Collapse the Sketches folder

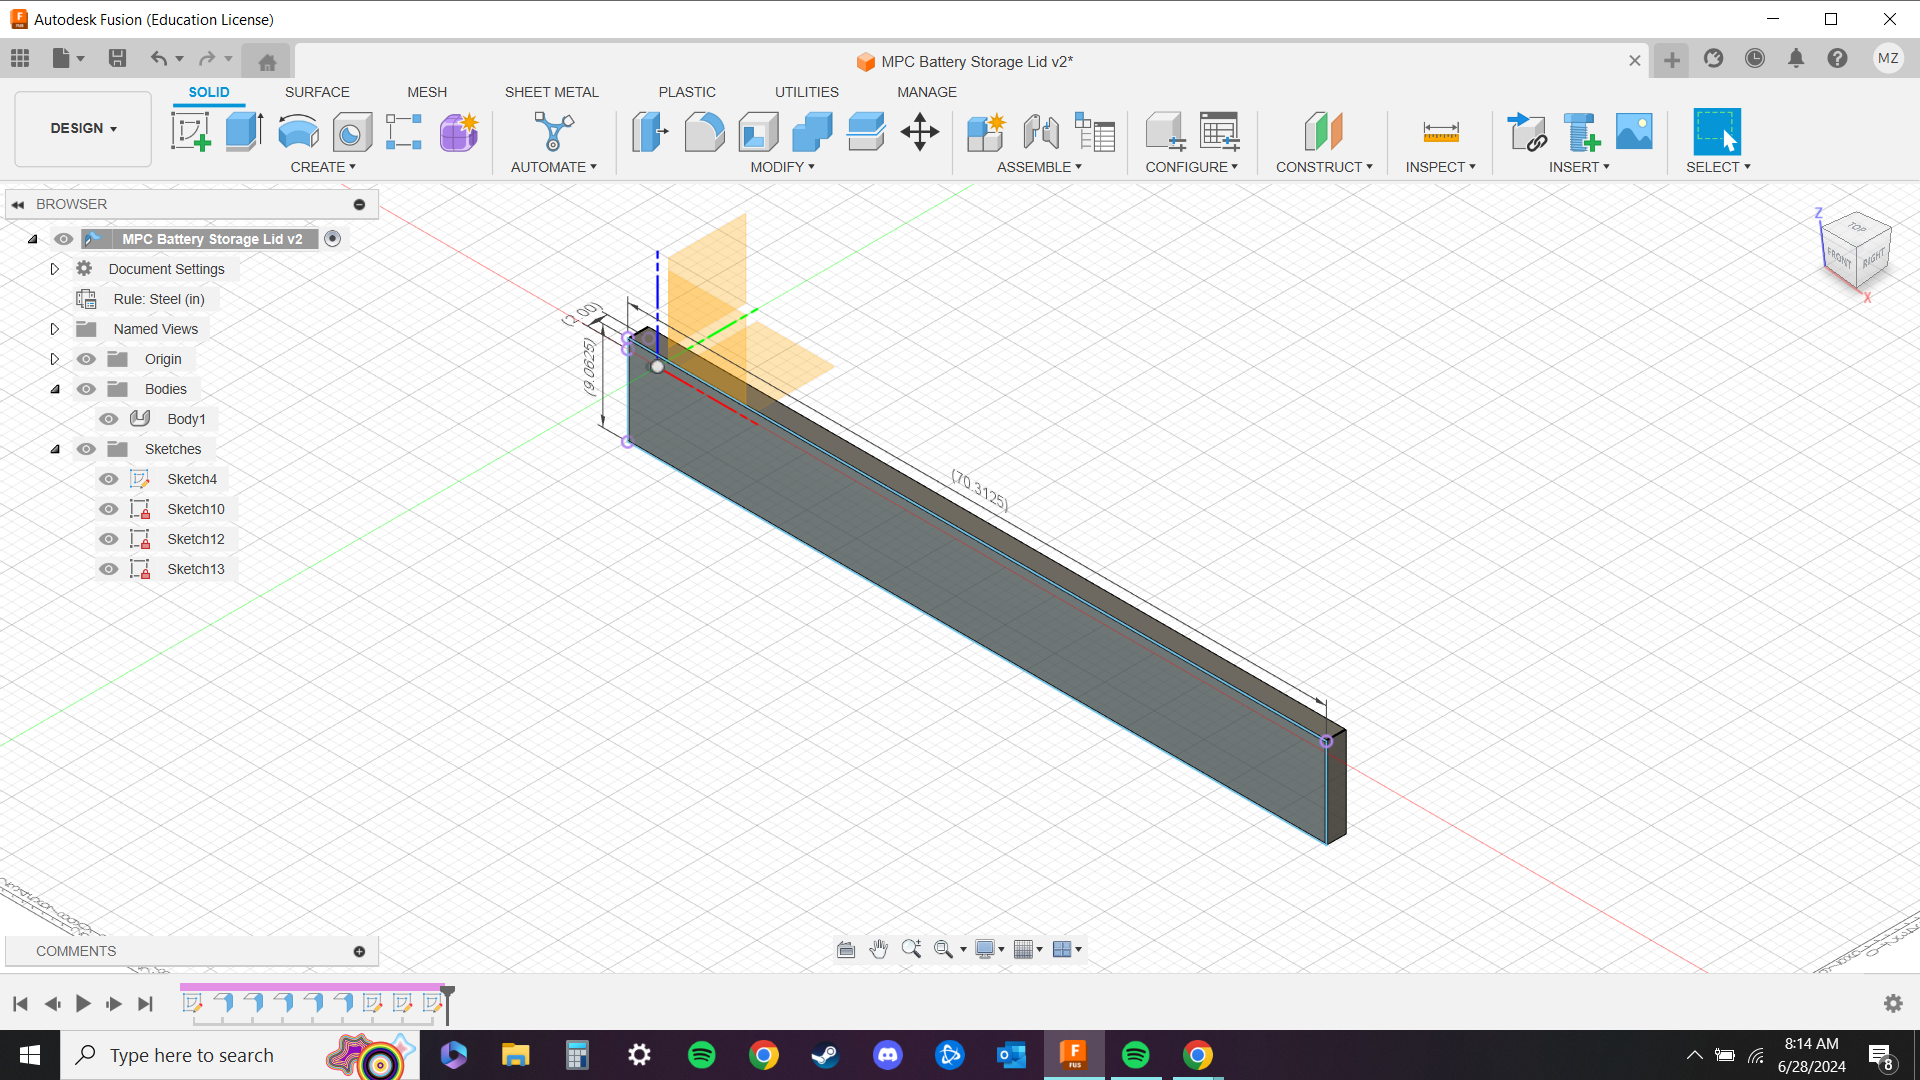tap(55, 449)
